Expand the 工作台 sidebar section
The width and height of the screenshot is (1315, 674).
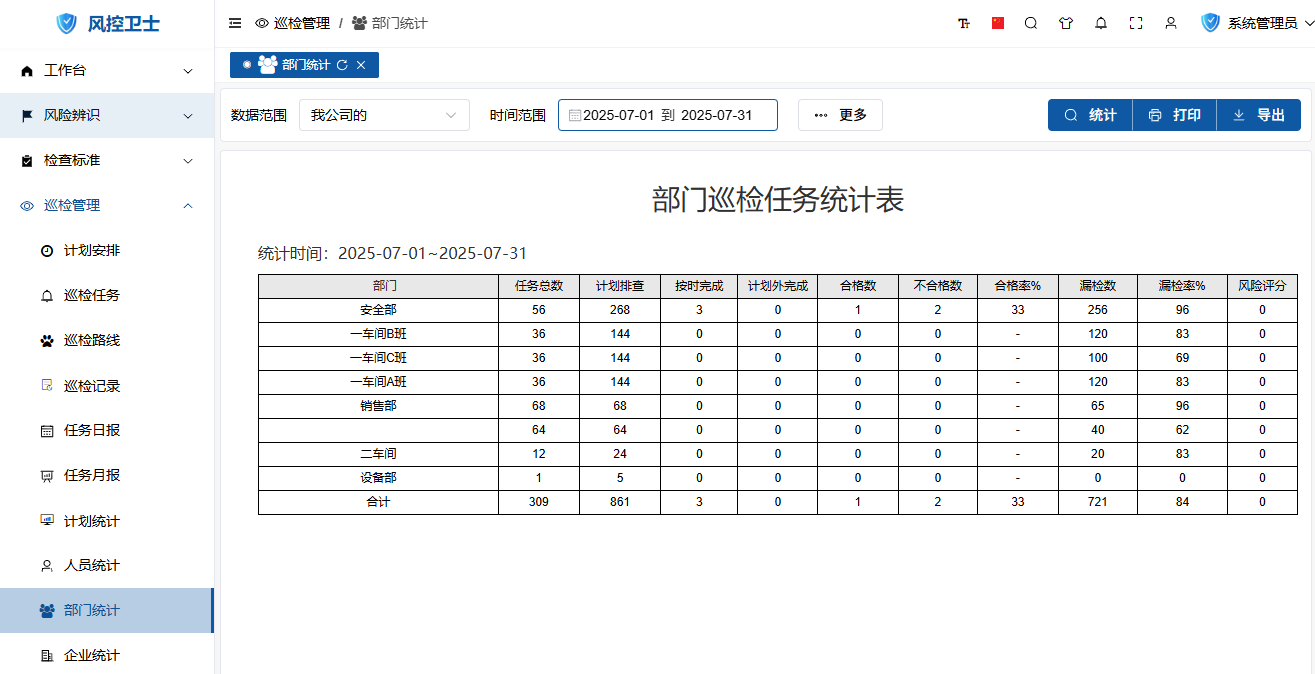(107, 71)
